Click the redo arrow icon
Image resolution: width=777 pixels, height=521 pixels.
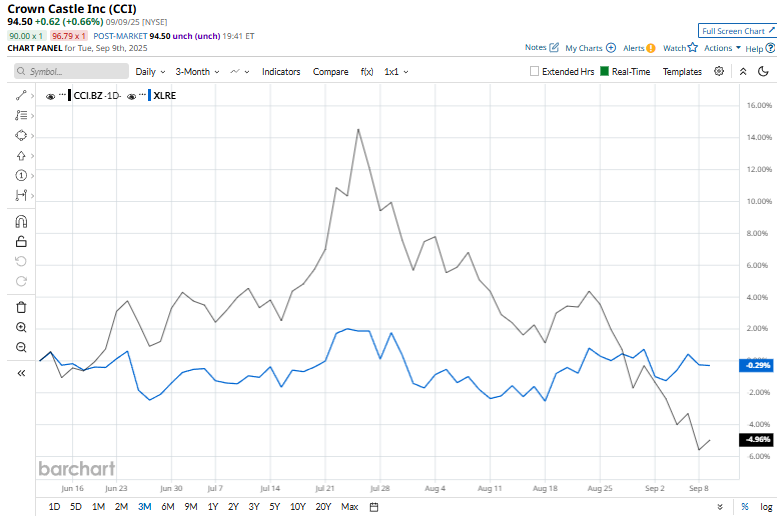[x=21, y=281]
